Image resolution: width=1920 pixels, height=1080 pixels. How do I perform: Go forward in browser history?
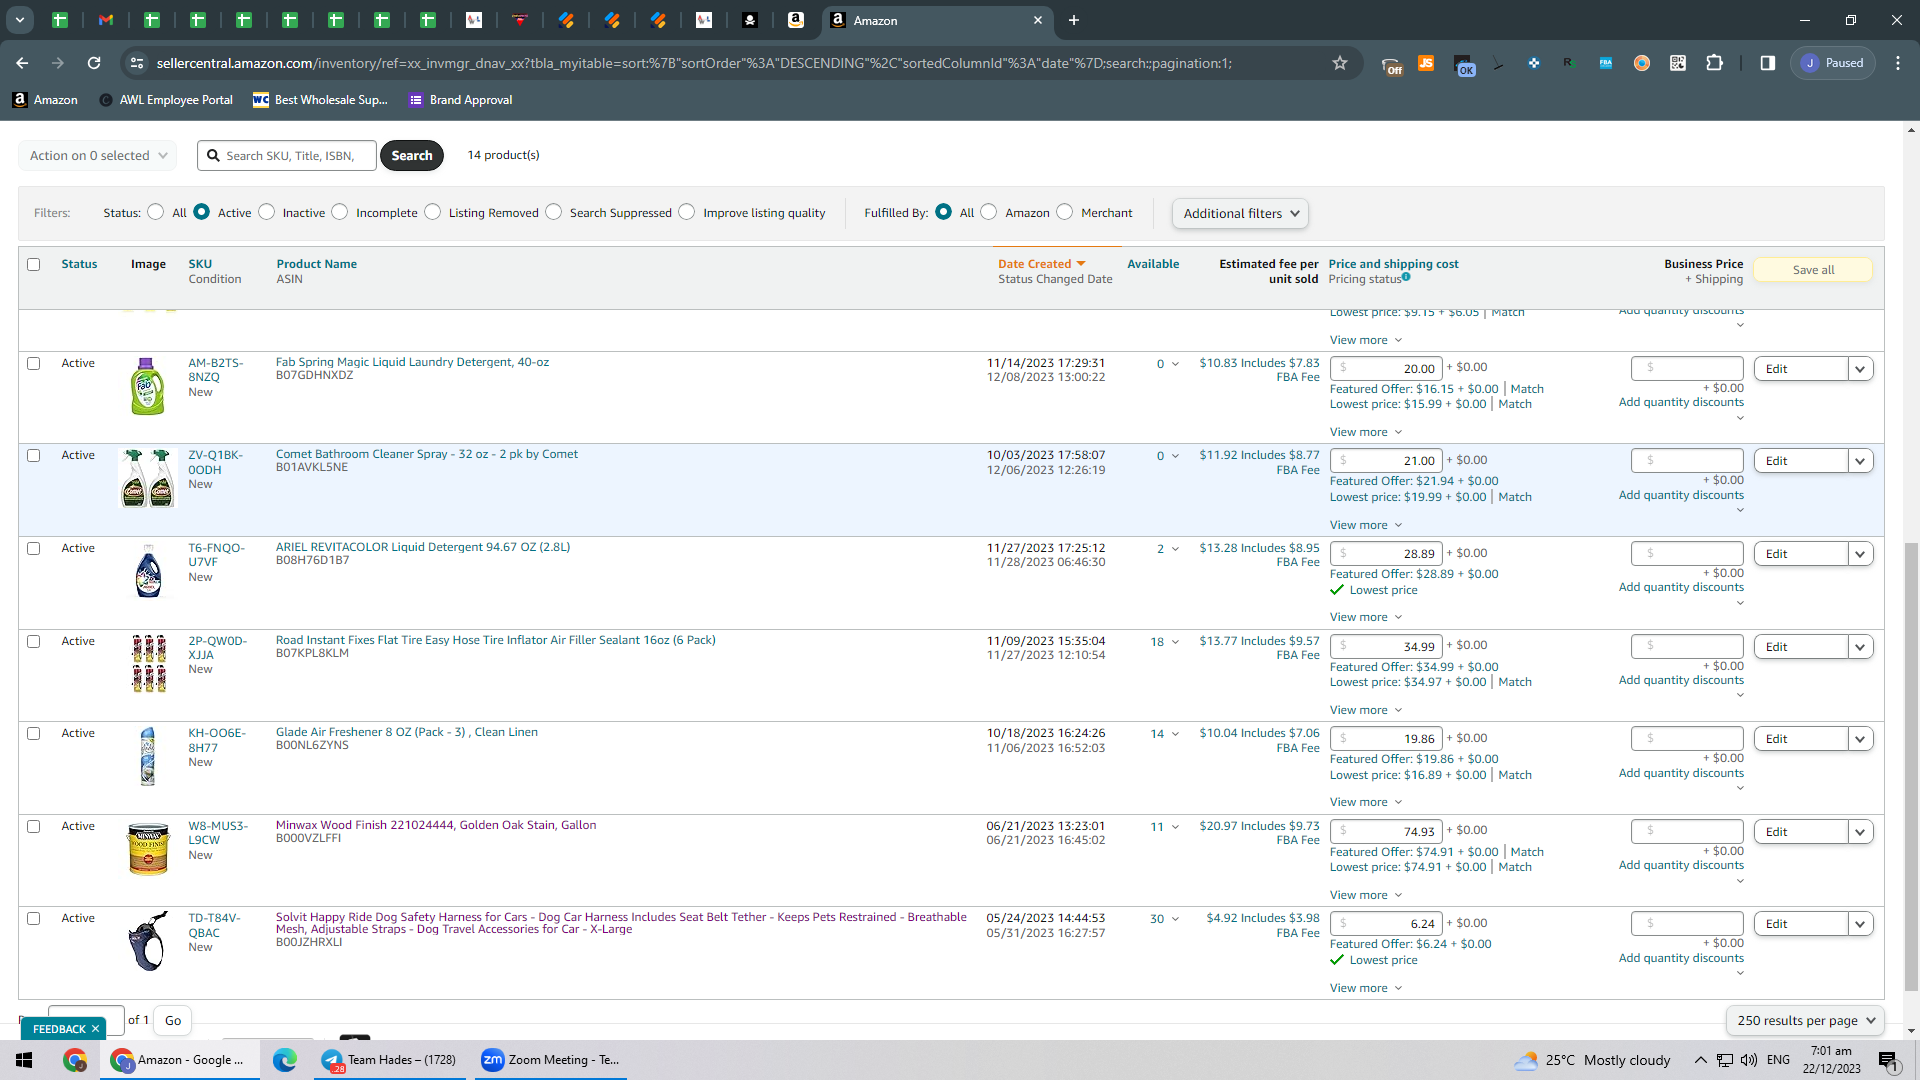coord(58,63)
